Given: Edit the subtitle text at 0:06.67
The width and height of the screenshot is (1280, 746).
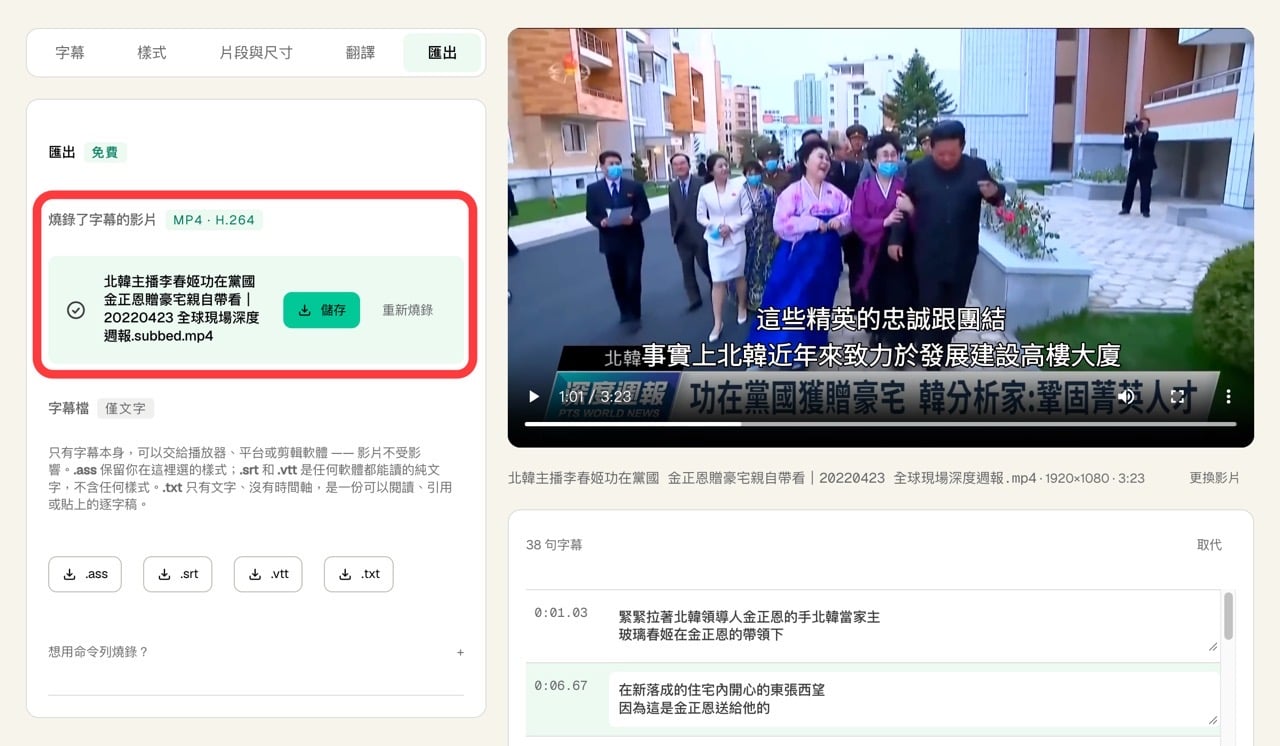Looking at the screenshot, I should coord(914,699).
